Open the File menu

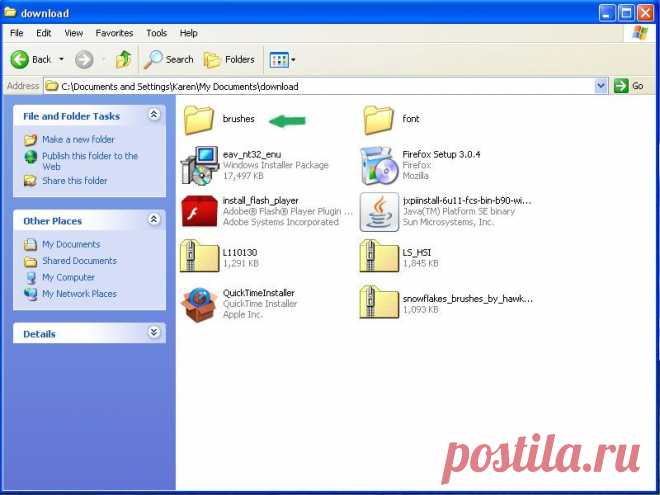[16, 33]
